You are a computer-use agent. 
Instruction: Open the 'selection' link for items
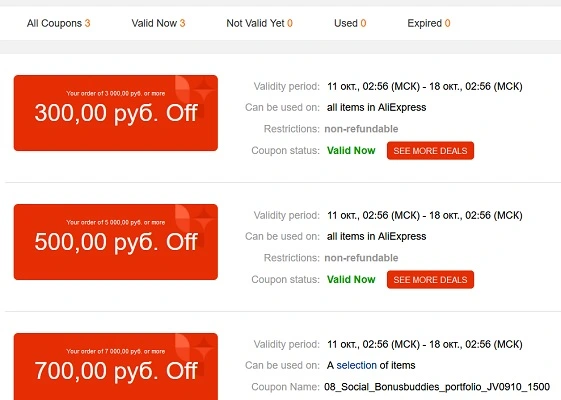click(356, 365)
